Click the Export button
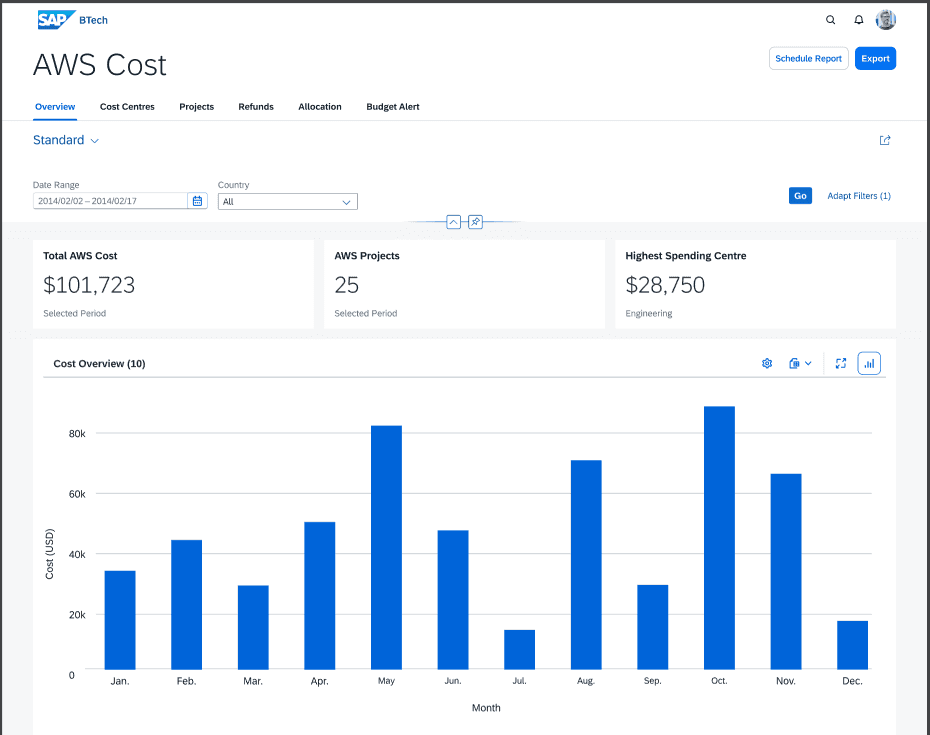 coord(874,58)
